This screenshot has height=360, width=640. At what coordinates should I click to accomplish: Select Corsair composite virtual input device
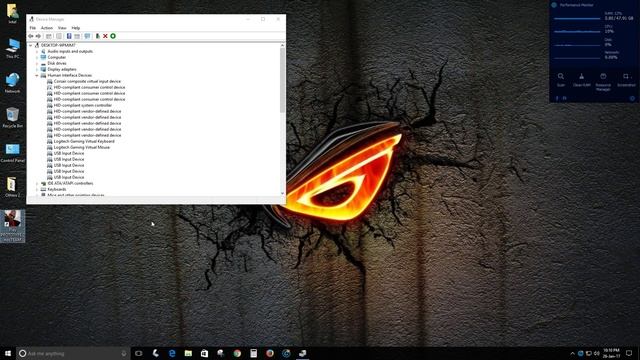(x=87, y=81)
